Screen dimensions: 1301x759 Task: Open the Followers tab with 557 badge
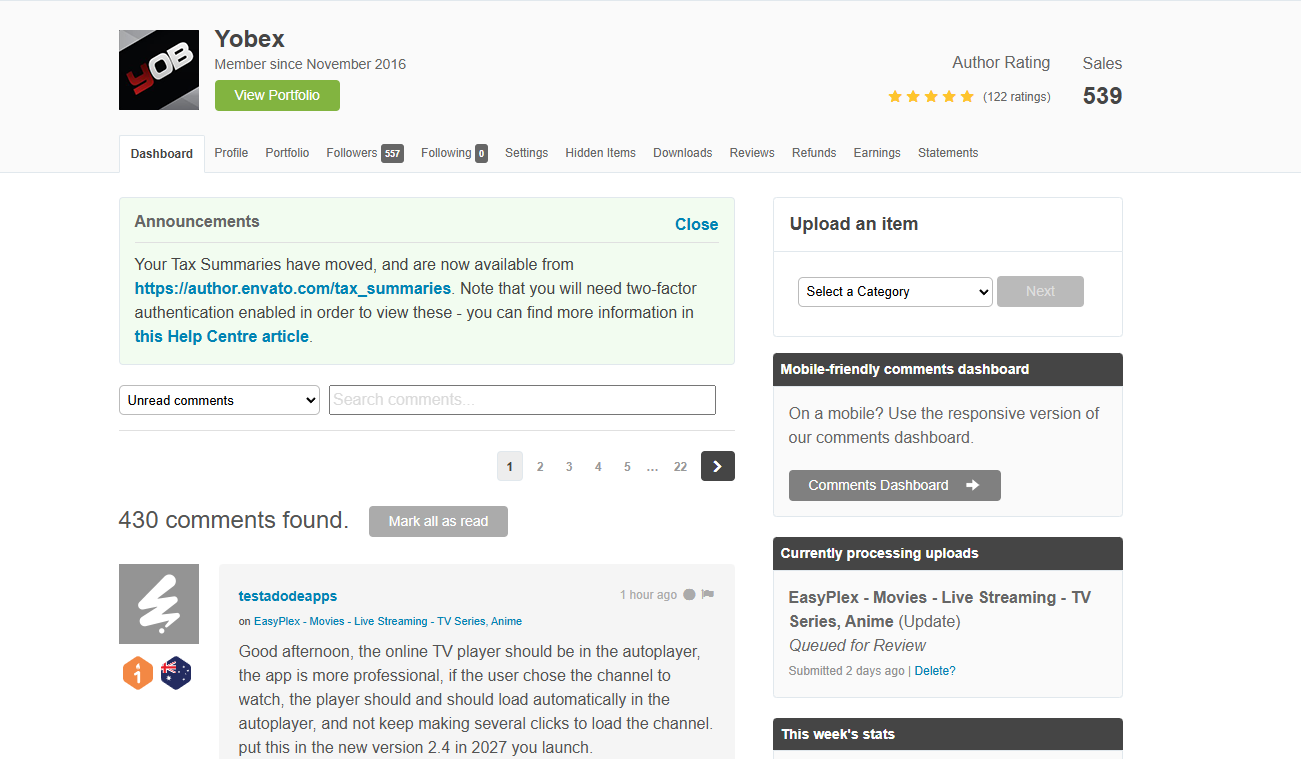pyautogui.click(x=364, y=153)
